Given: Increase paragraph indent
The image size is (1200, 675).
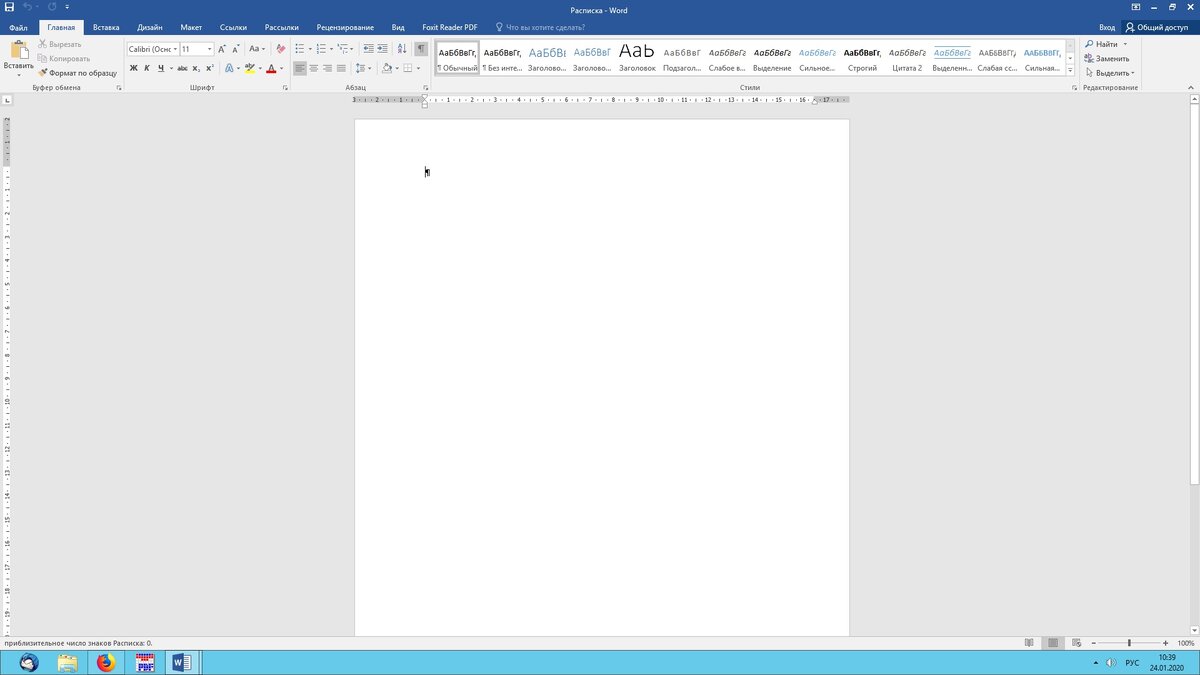Looking at the screenshot, I should (383, 48).
